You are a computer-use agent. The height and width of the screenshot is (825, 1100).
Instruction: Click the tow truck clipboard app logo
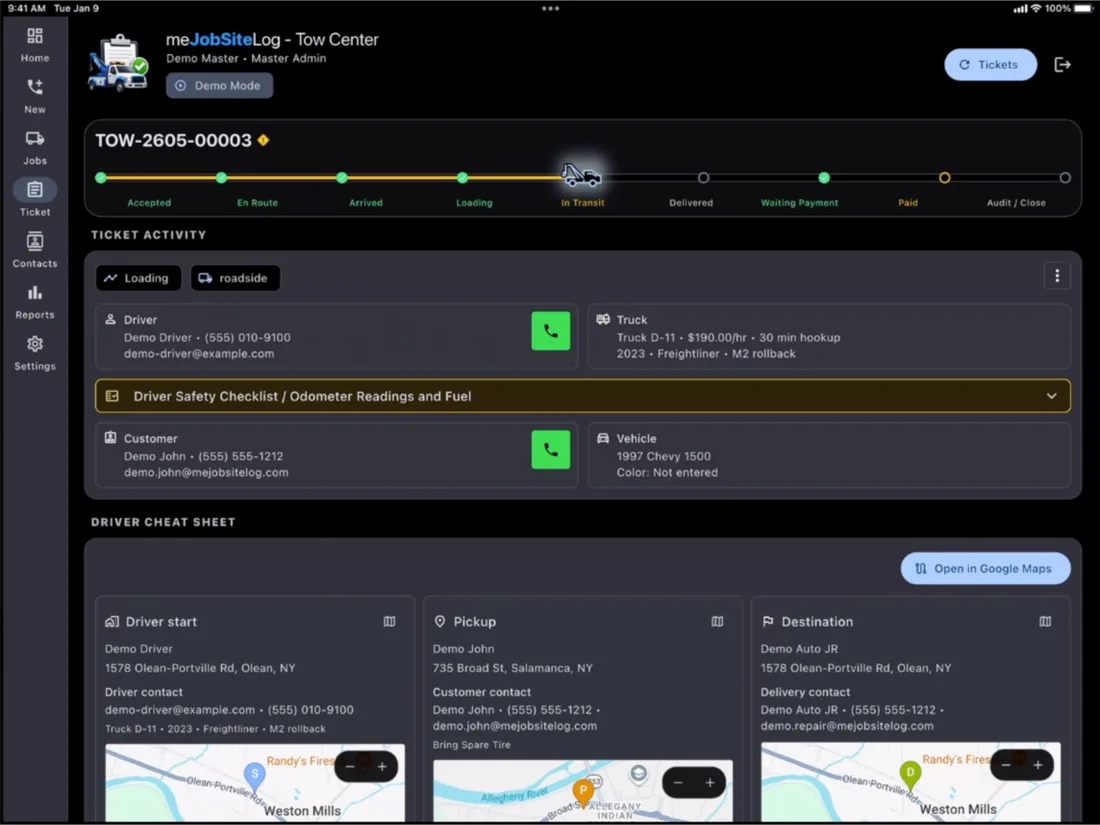point(118,63)
